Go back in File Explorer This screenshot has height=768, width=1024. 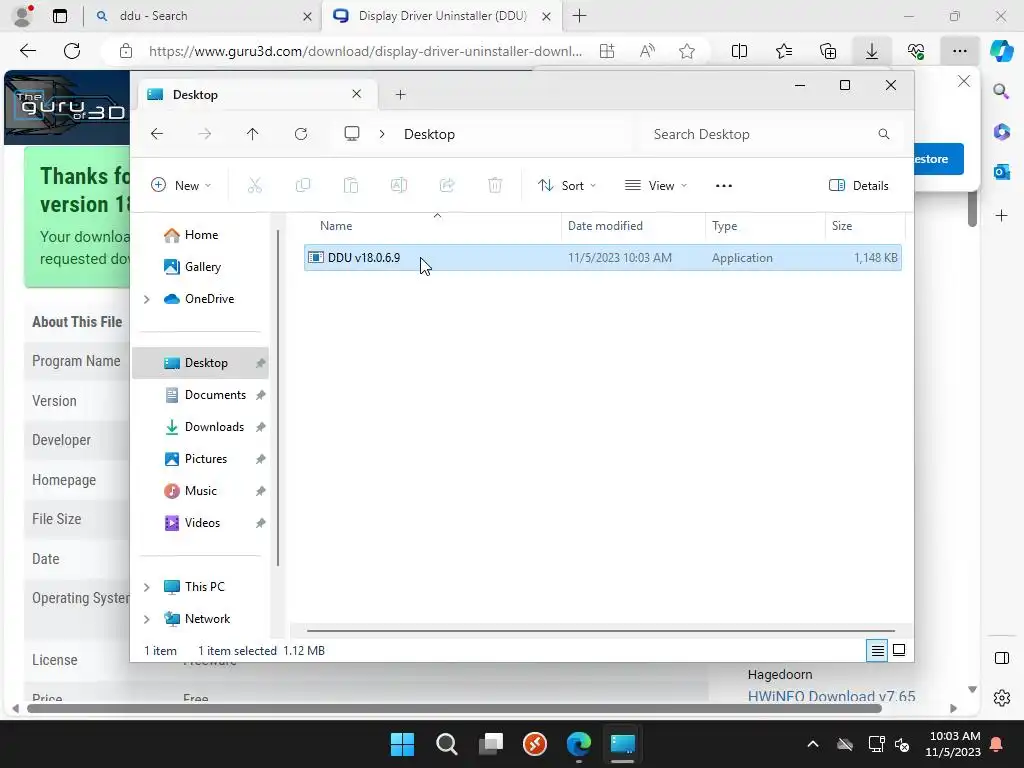click(x=157, y=134)
